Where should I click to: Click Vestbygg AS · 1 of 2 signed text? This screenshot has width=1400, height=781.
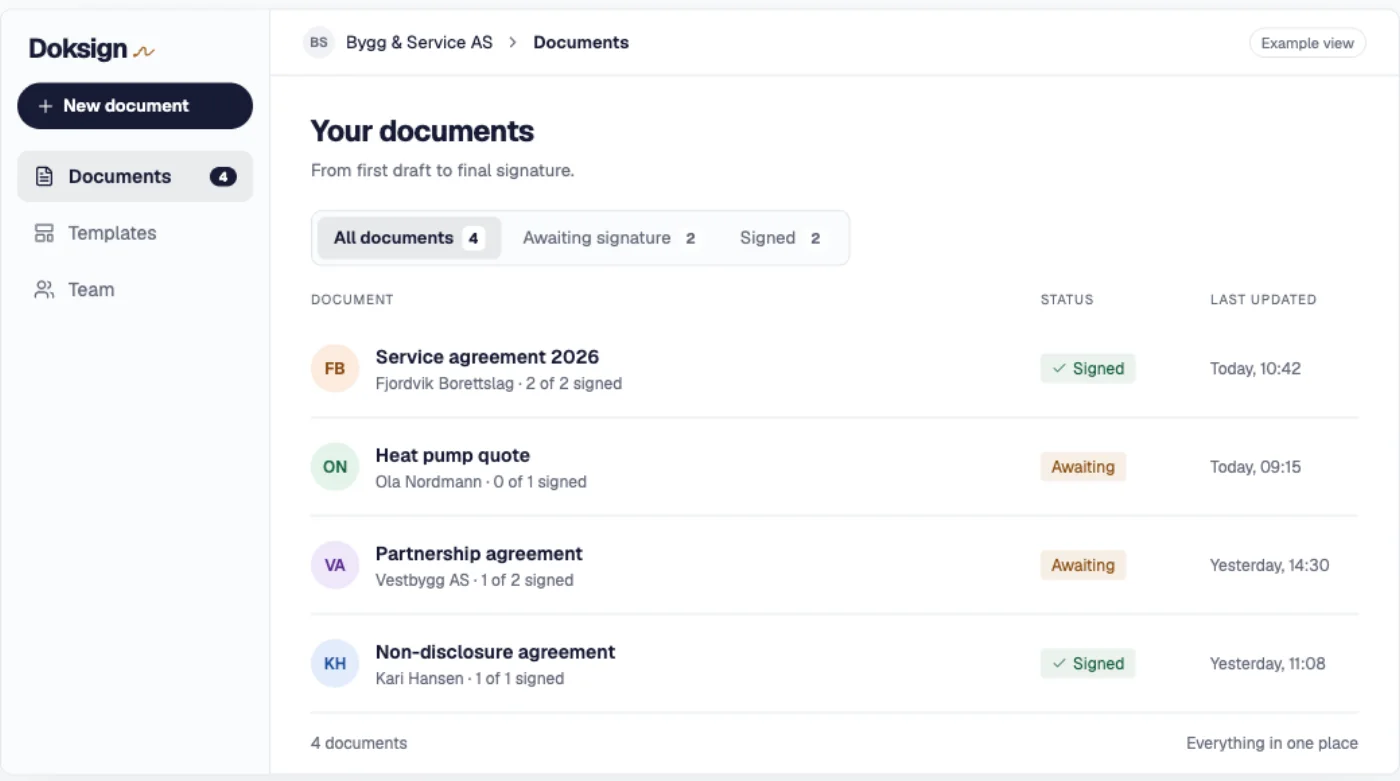click(475, 580)
